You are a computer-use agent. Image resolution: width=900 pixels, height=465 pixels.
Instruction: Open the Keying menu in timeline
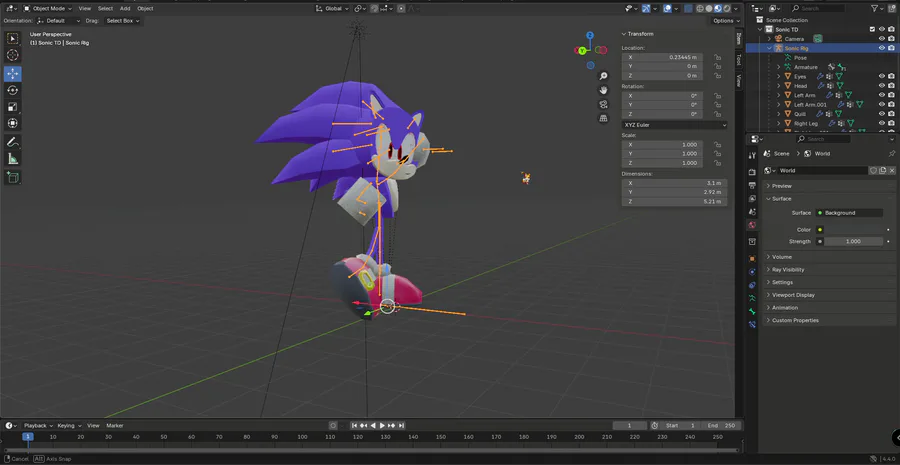(68, 425)
